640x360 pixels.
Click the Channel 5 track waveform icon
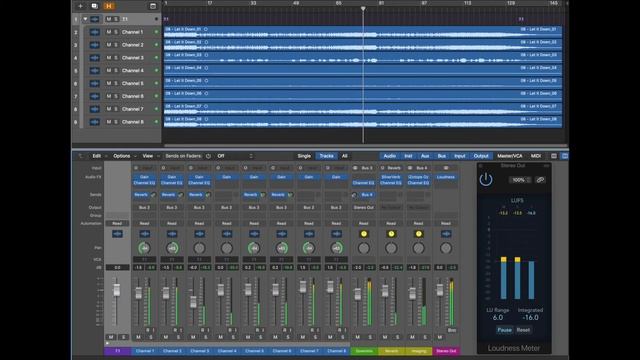pos(94,83)
